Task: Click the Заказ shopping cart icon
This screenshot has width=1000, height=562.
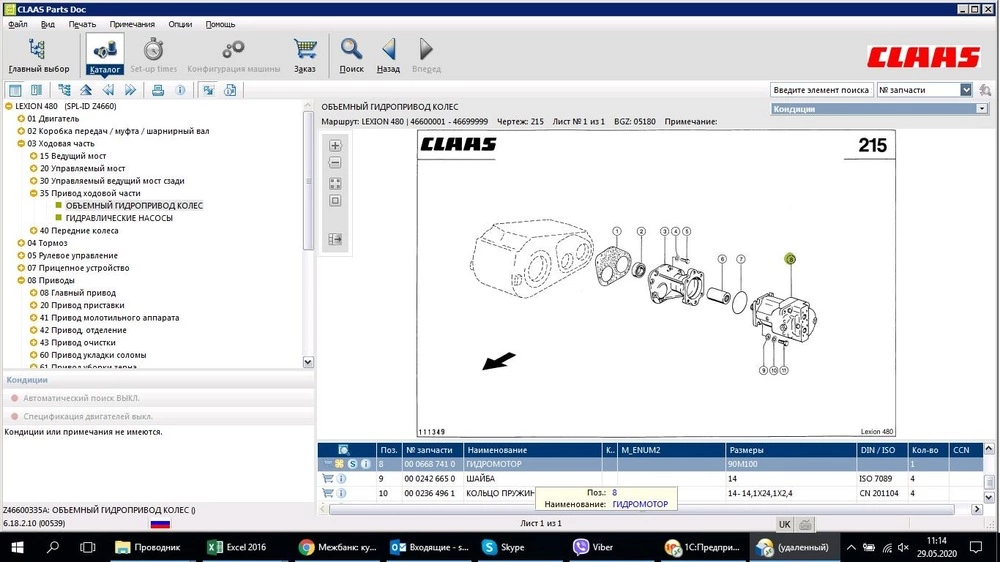Action: coord(305,54)
